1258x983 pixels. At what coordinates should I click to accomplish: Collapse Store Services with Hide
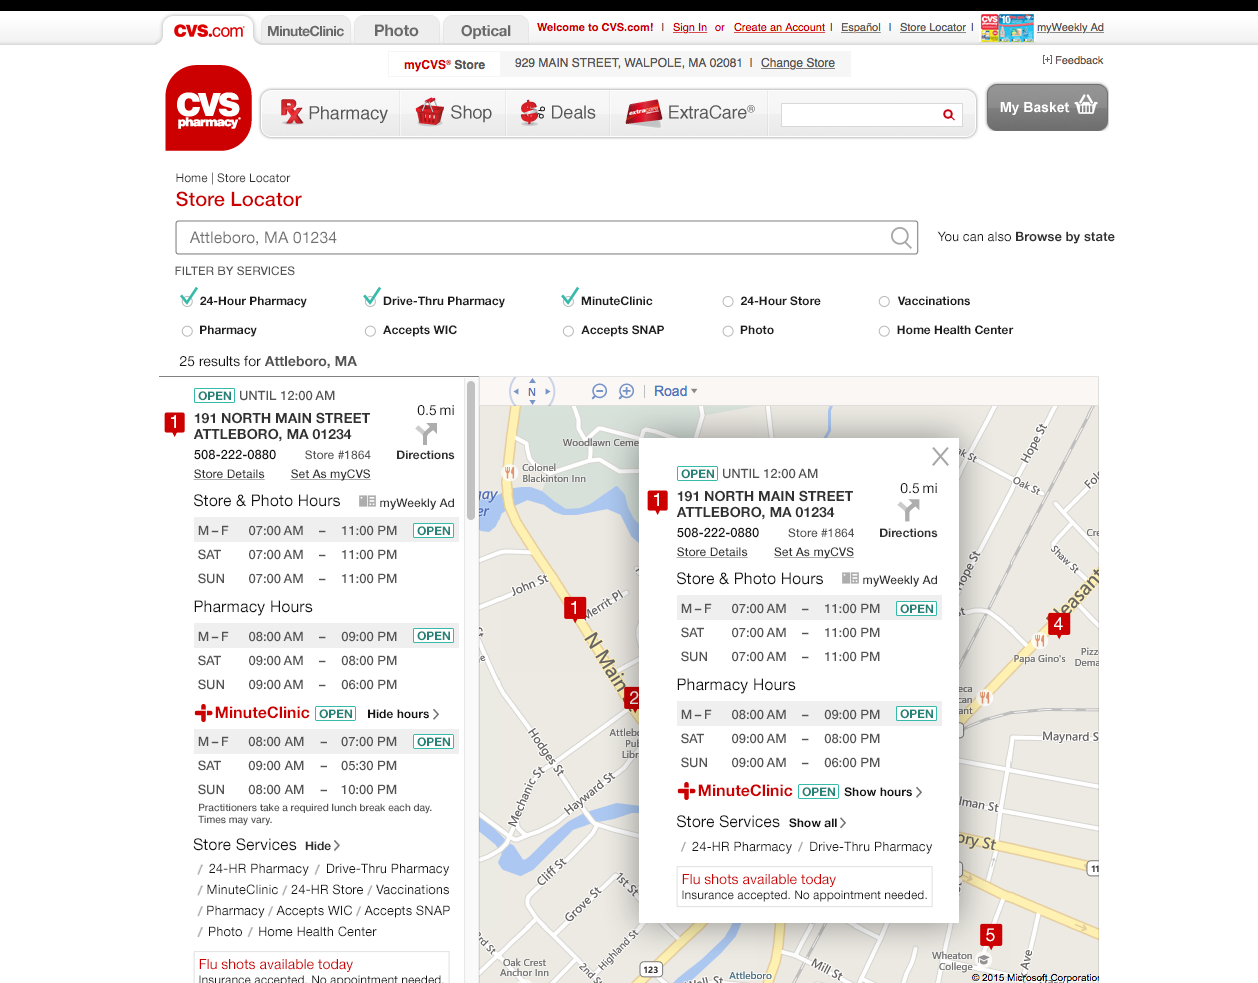pos(322,846)
